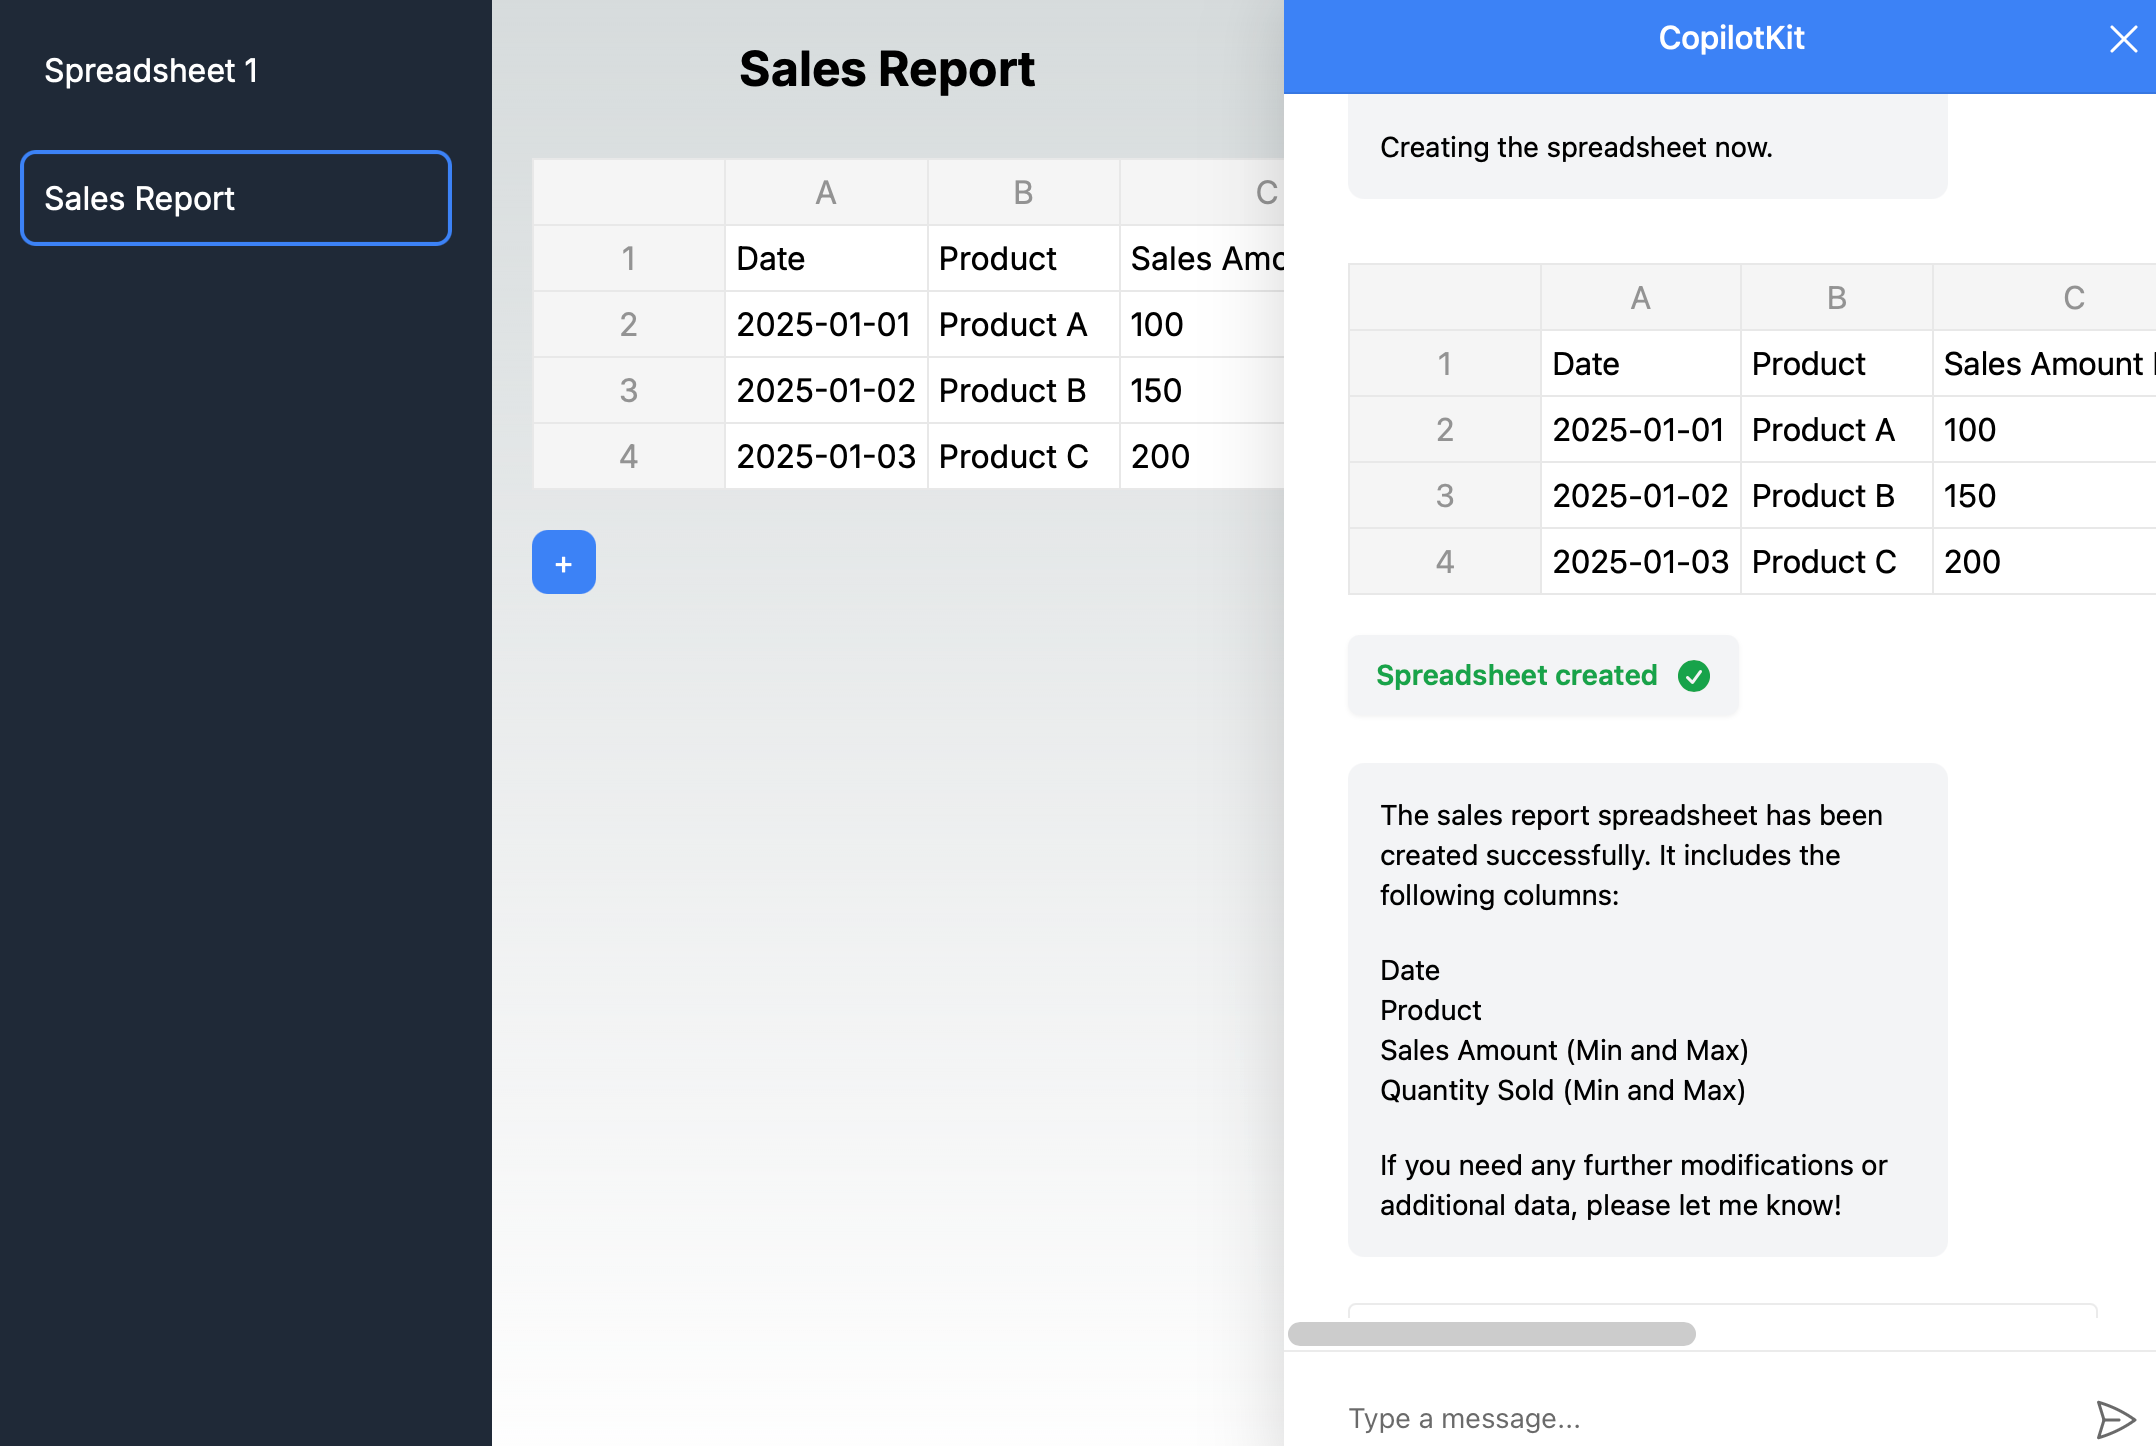Click row 3 header in chat preview table
The height and width of the screenshot is (1446, 2156).
[1445, 495]
